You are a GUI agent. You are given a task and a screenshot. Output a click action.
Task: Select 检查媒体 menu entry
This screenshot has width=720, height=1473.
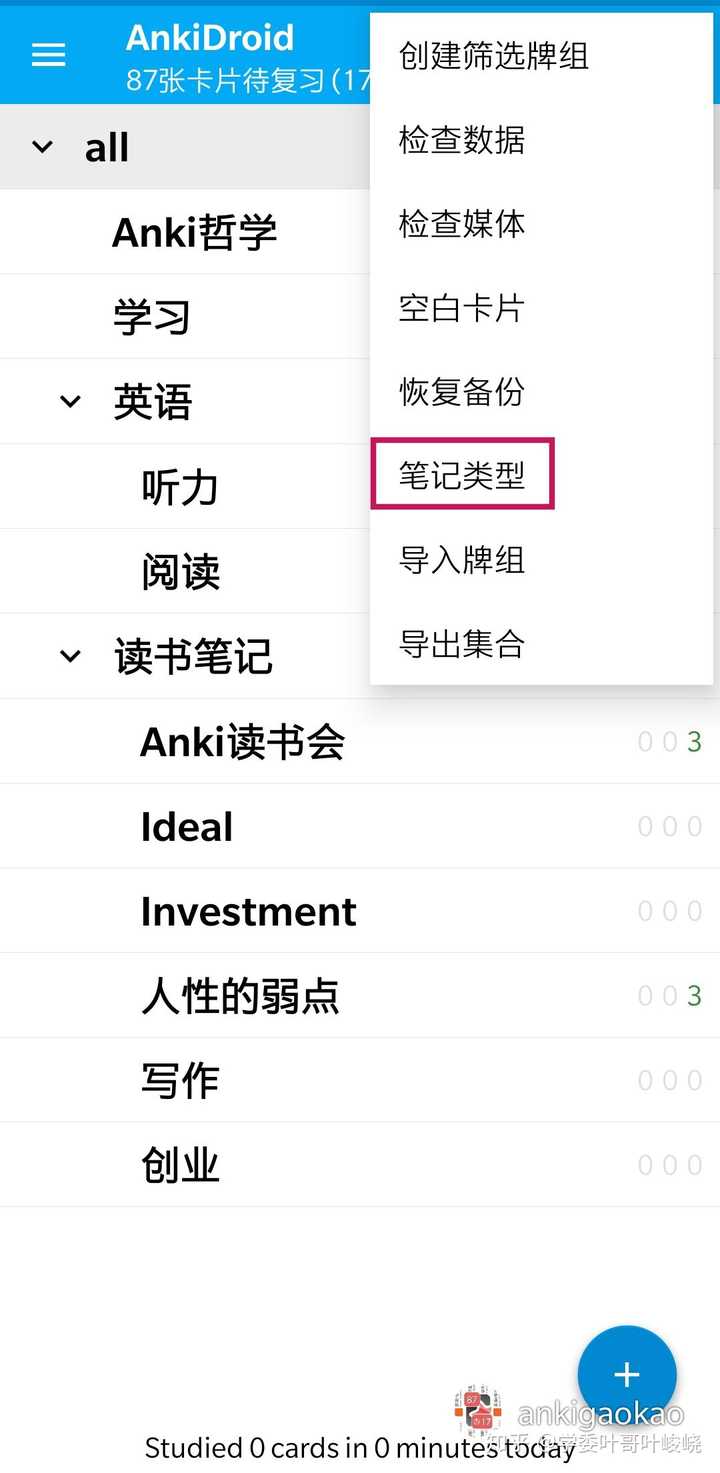pyautogui.click(x=462, y=224)
